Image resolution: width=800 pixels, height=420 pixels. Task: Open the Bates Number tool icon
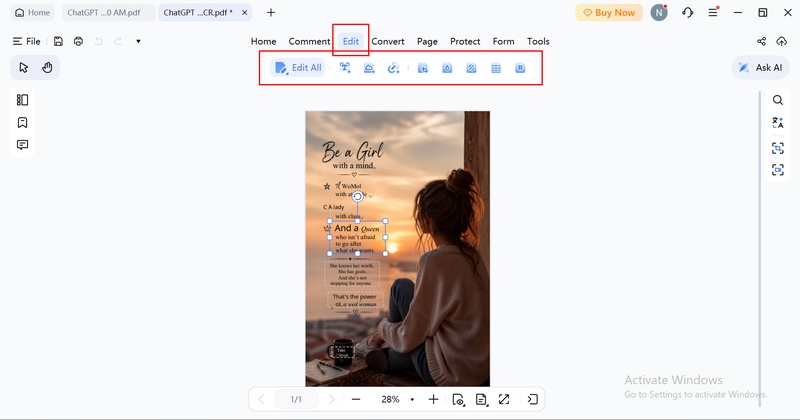[520, 67]
